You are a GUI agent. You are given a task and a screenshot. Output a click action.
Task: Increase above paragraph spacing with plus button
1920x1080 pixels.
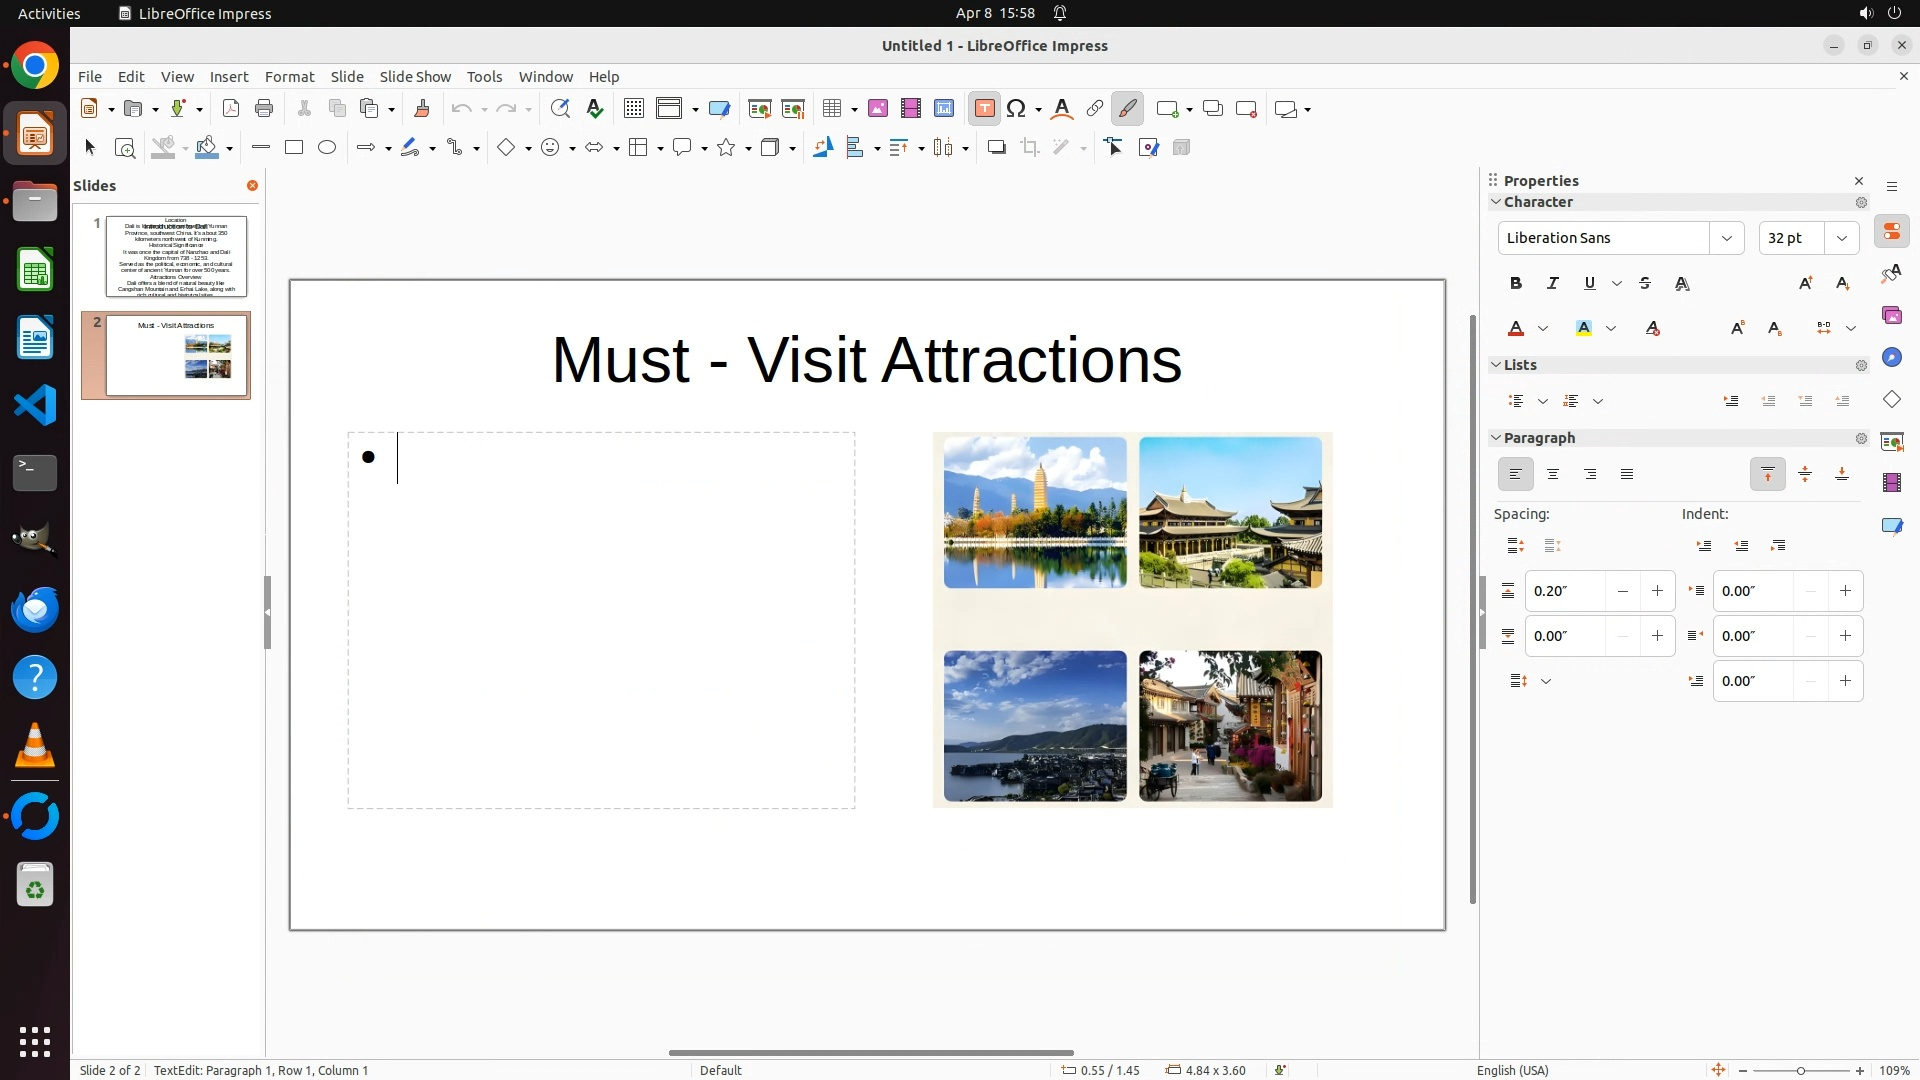click(x=1658, y=591)
